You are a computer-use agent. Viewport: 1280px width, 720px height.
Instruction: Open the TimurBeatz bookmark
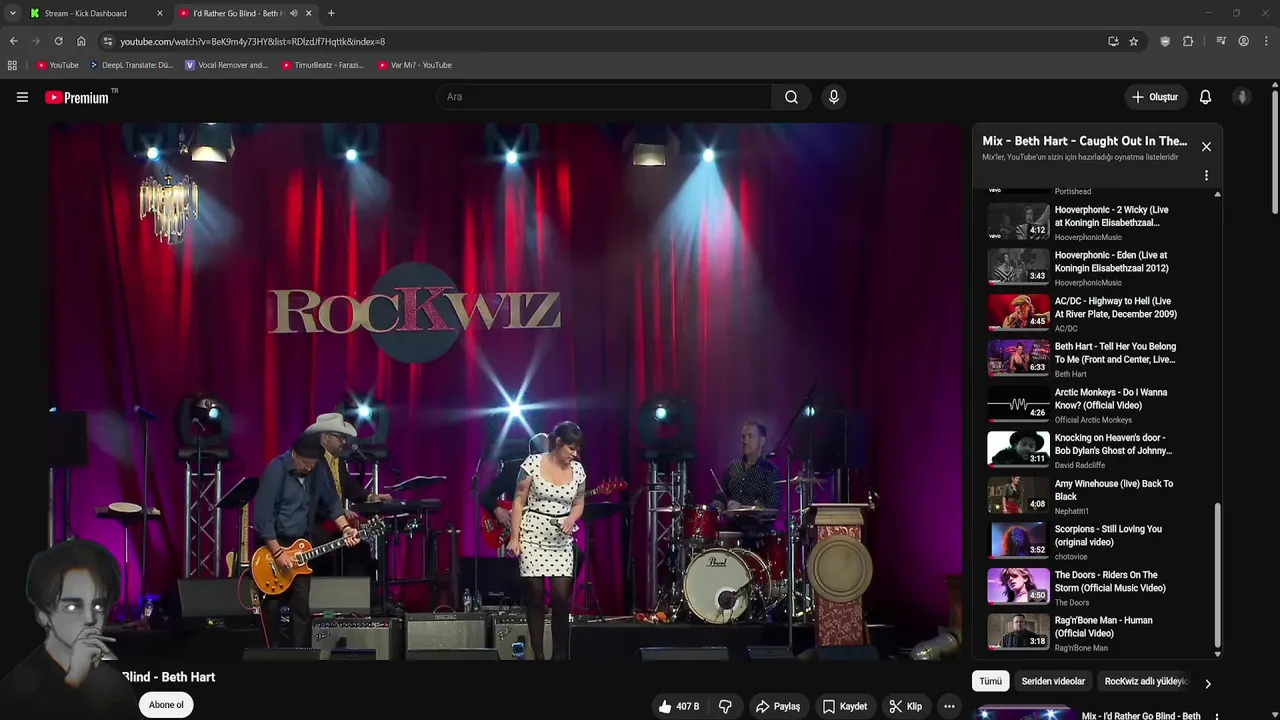(323, 65)
